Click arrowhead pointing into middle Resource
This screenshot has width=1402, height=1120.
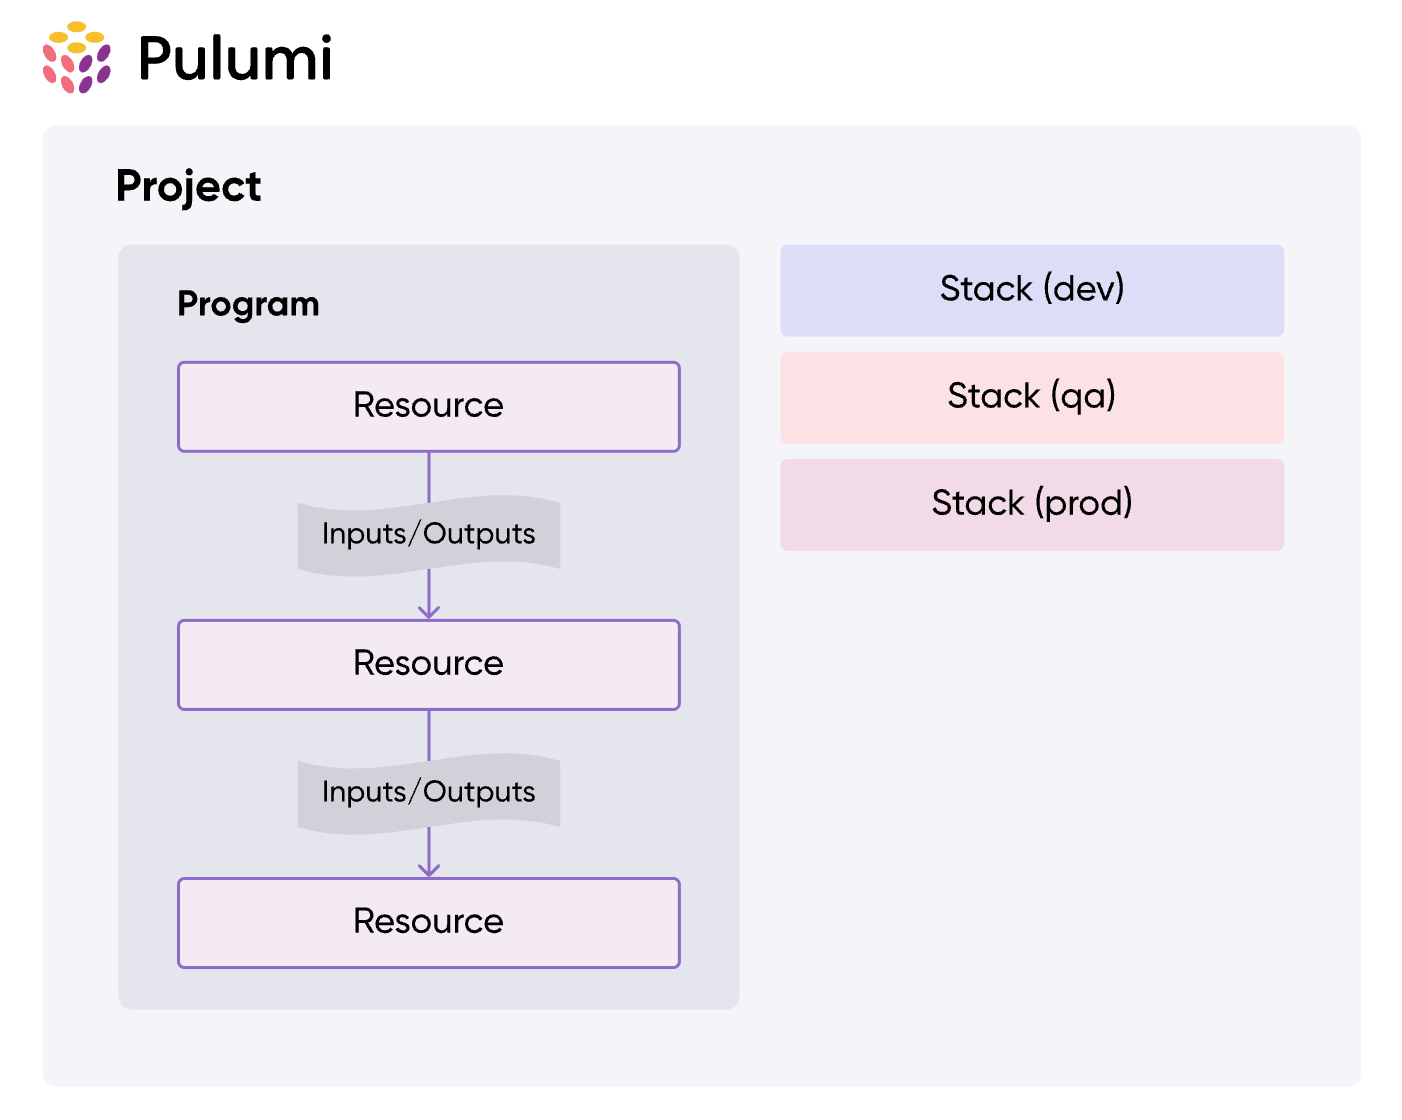pos(429,611)
